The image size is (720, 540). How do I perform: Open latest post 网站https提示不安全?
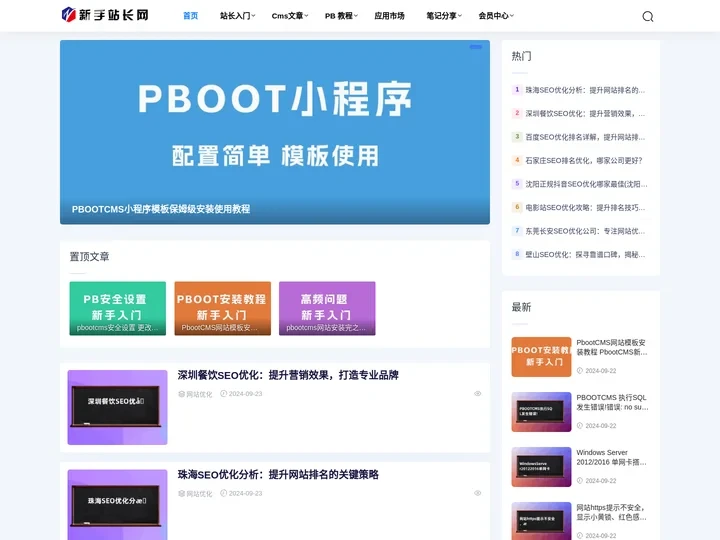611,512
